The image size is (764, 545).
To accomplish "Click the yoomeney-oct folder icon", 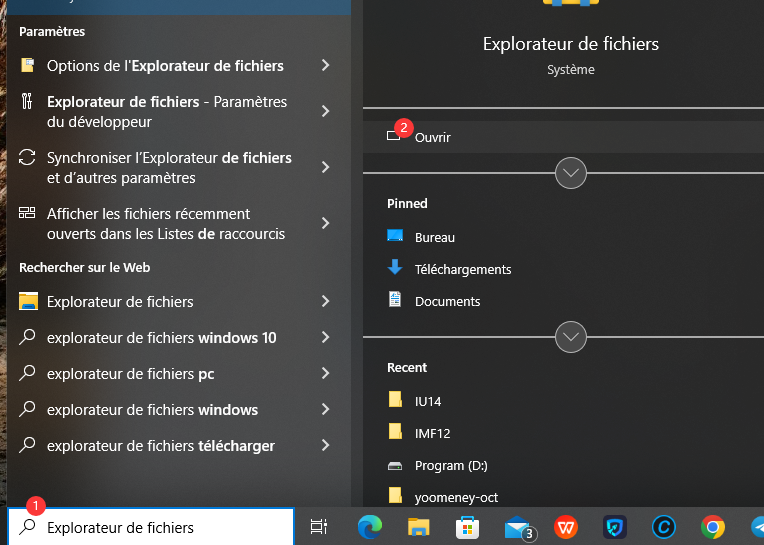I will pos(395,495).
